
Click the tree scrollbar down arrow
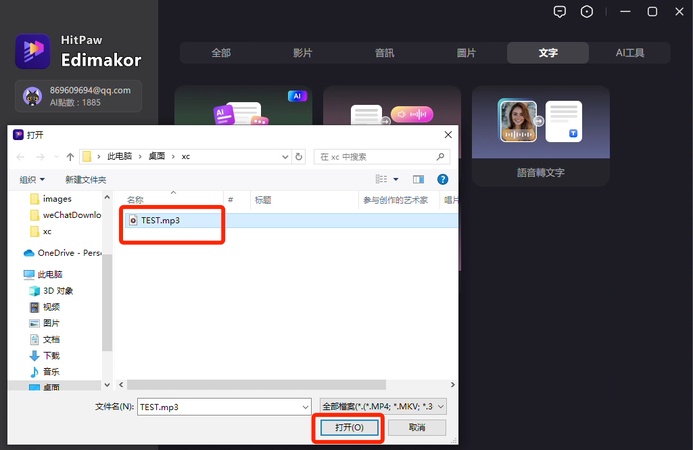107,385
